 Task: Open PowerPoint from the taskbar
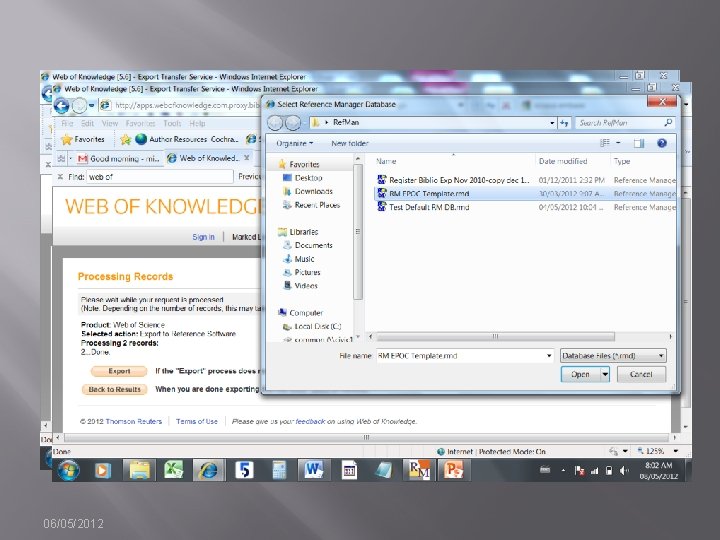454,470
